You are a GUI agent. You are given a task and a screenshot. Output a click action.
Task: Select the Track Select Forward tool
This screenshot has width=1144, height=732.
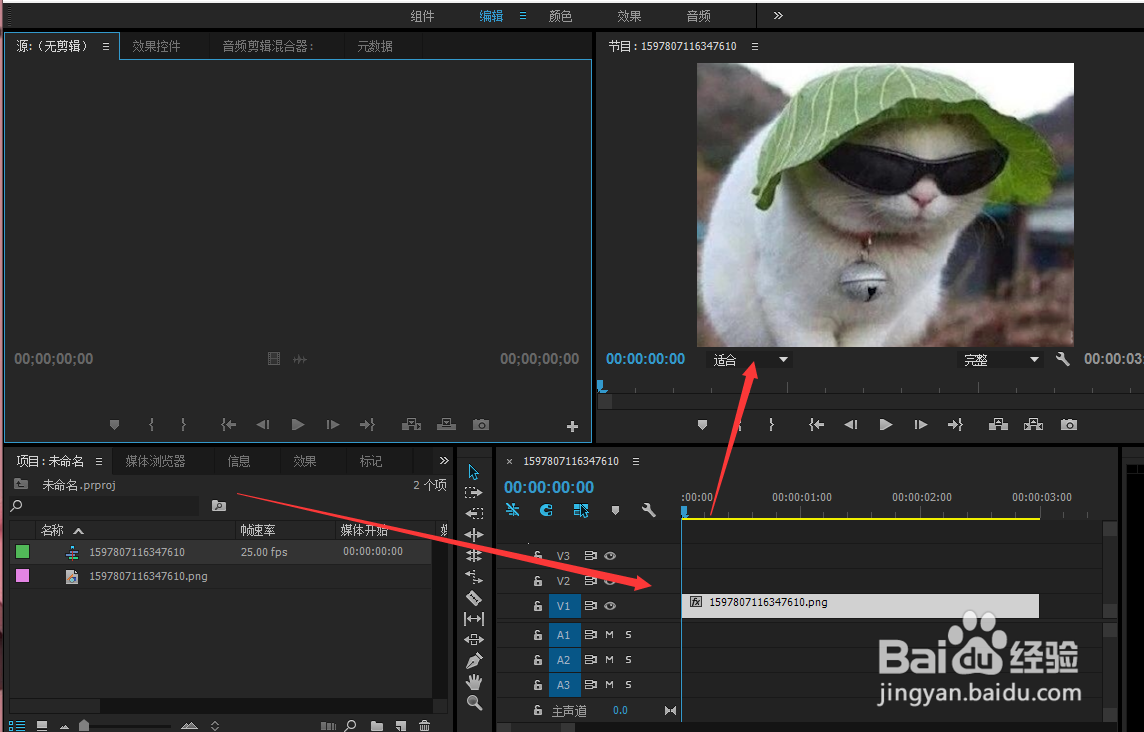(x=474, y=493)
